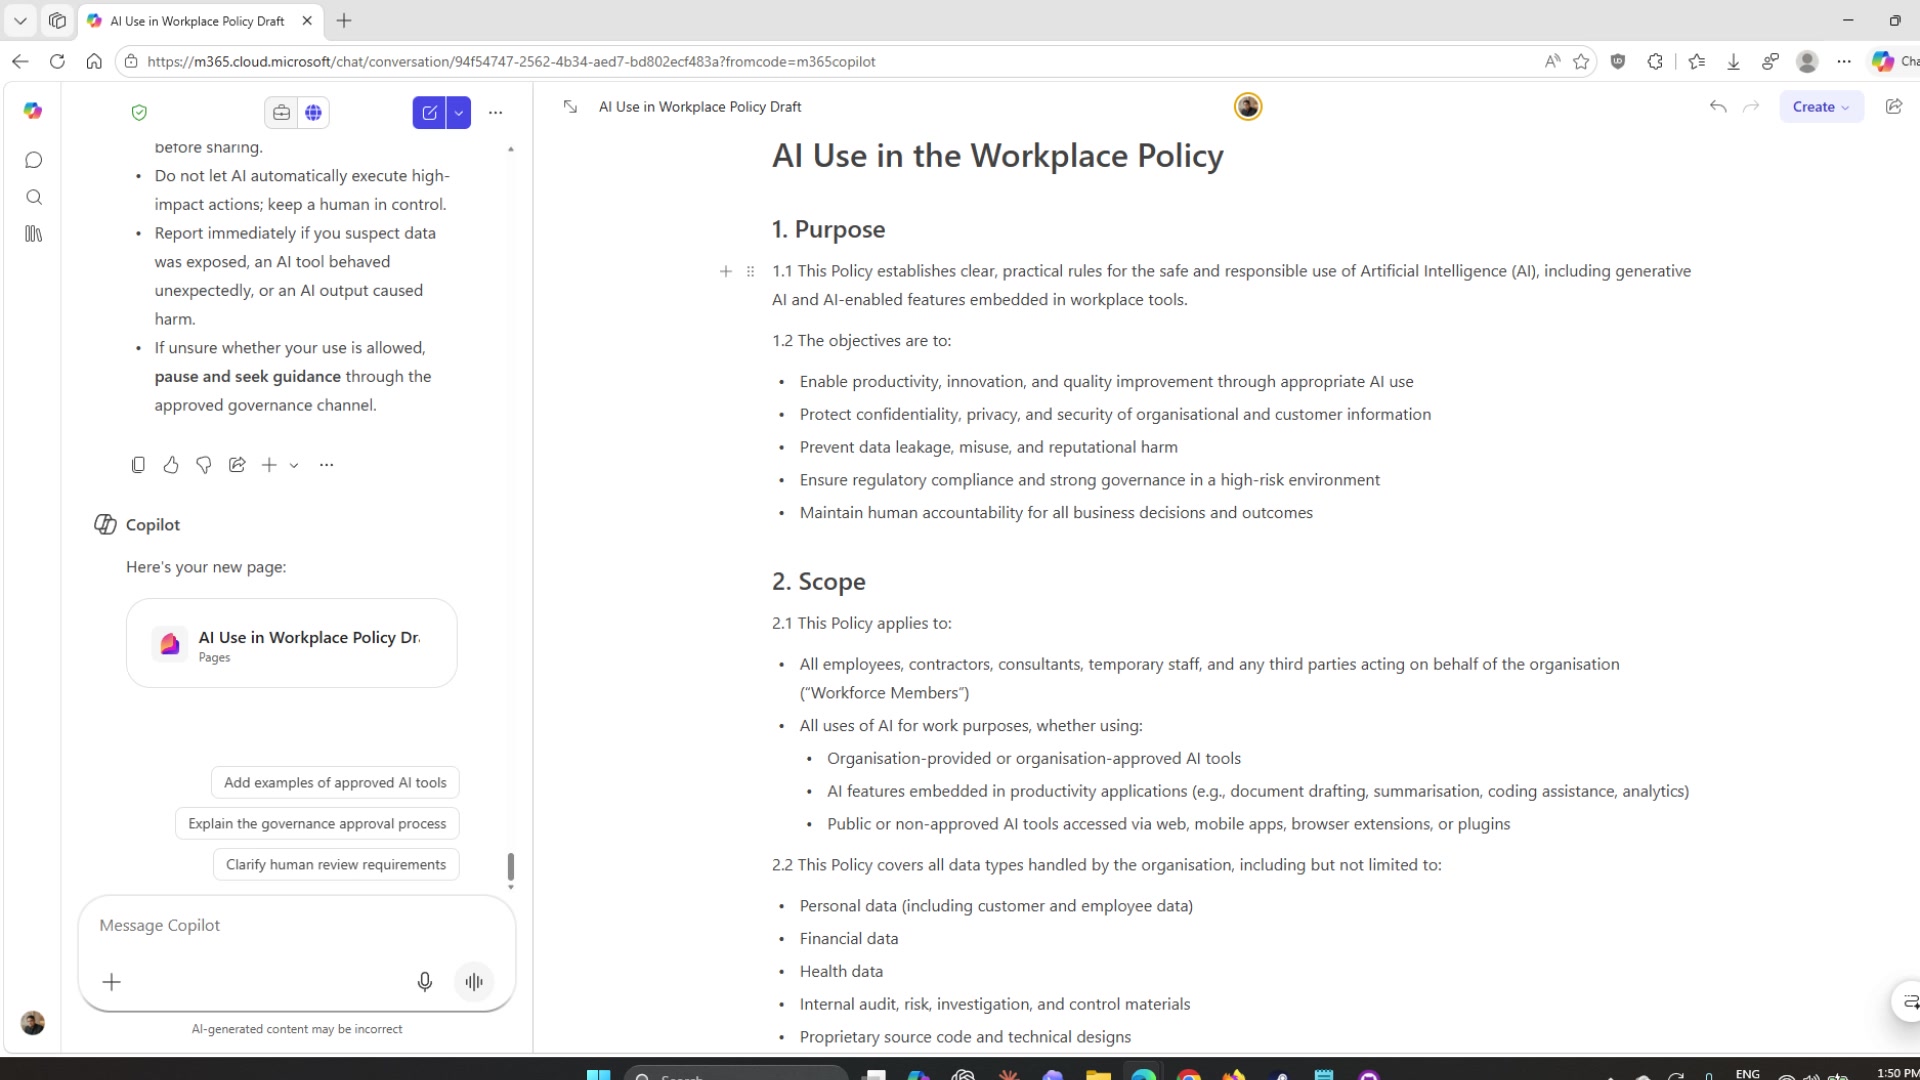The image size is (1920, 1080).
Task: Open the Chat icon in left sidebar
Action: pyautogui.click(x=34, y=160)
